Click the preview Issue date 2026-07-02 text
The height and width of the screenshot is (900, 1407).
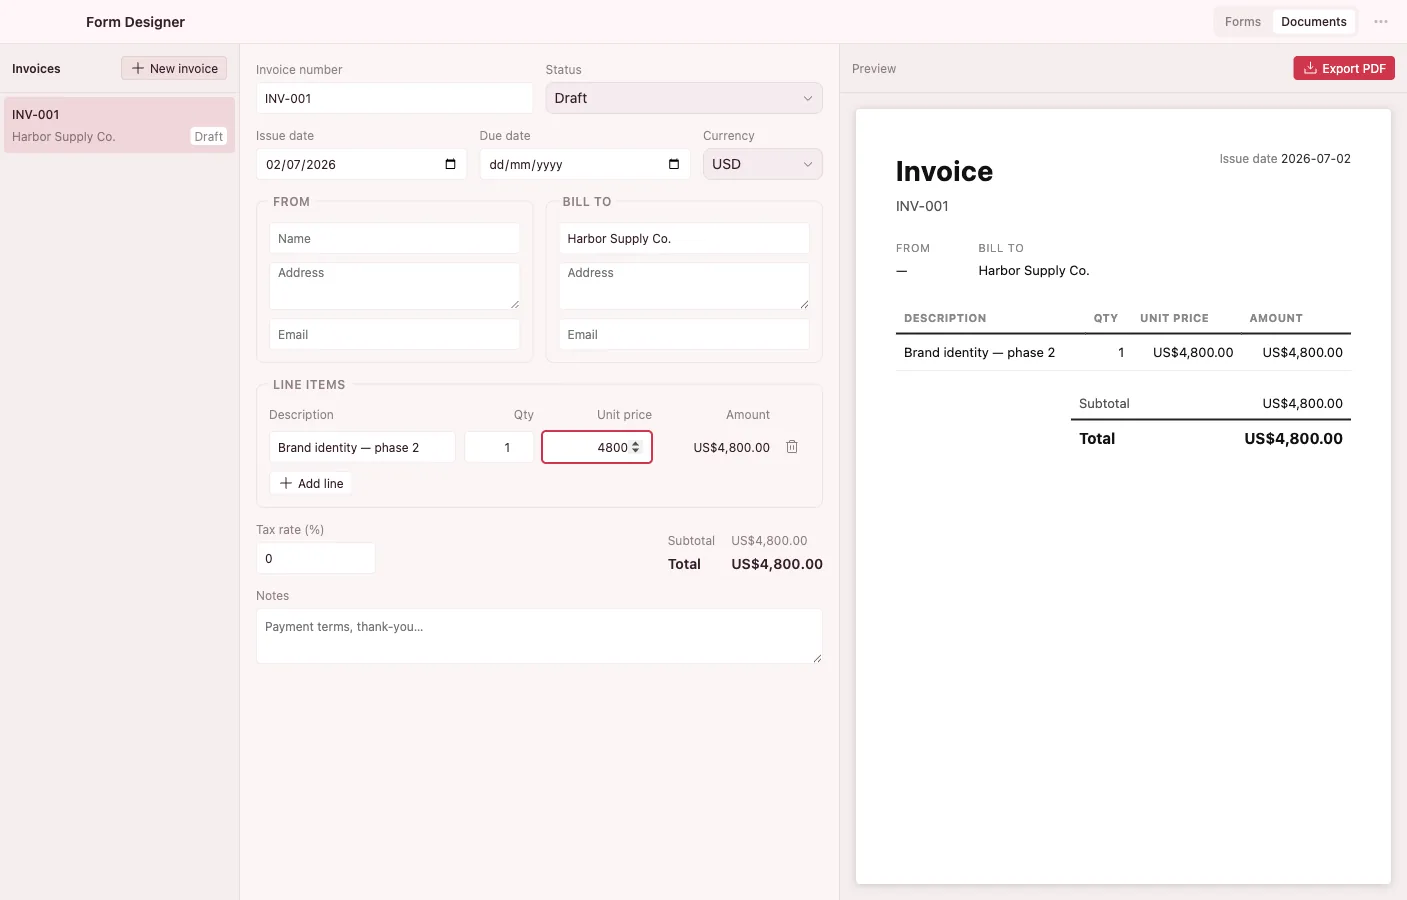[x=1285, y=158]
